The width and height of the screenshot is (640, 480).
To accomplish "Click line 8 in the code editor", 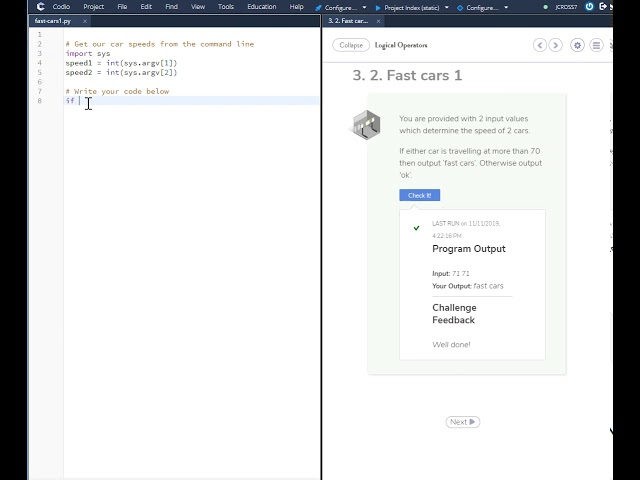I will click(x=192, y=100).
